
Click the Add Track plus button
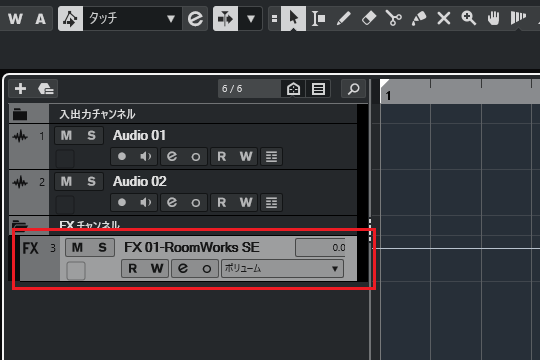point(20,89)
